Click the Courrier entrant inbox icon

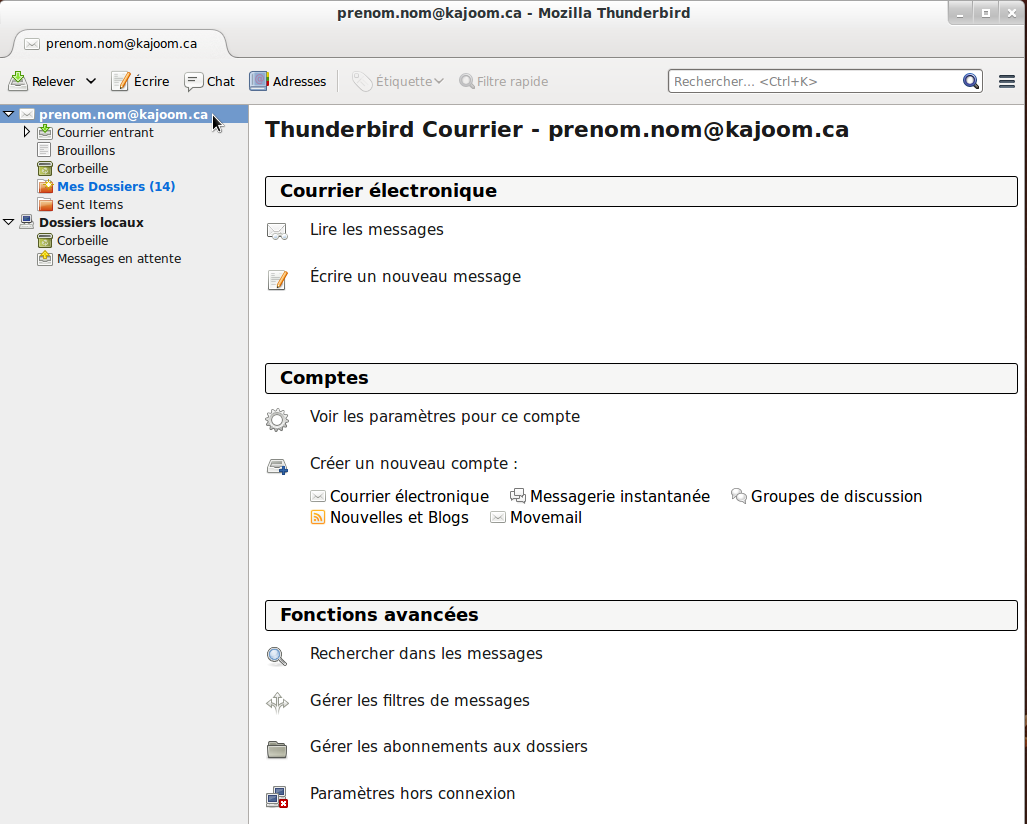[x=45, y=132]
